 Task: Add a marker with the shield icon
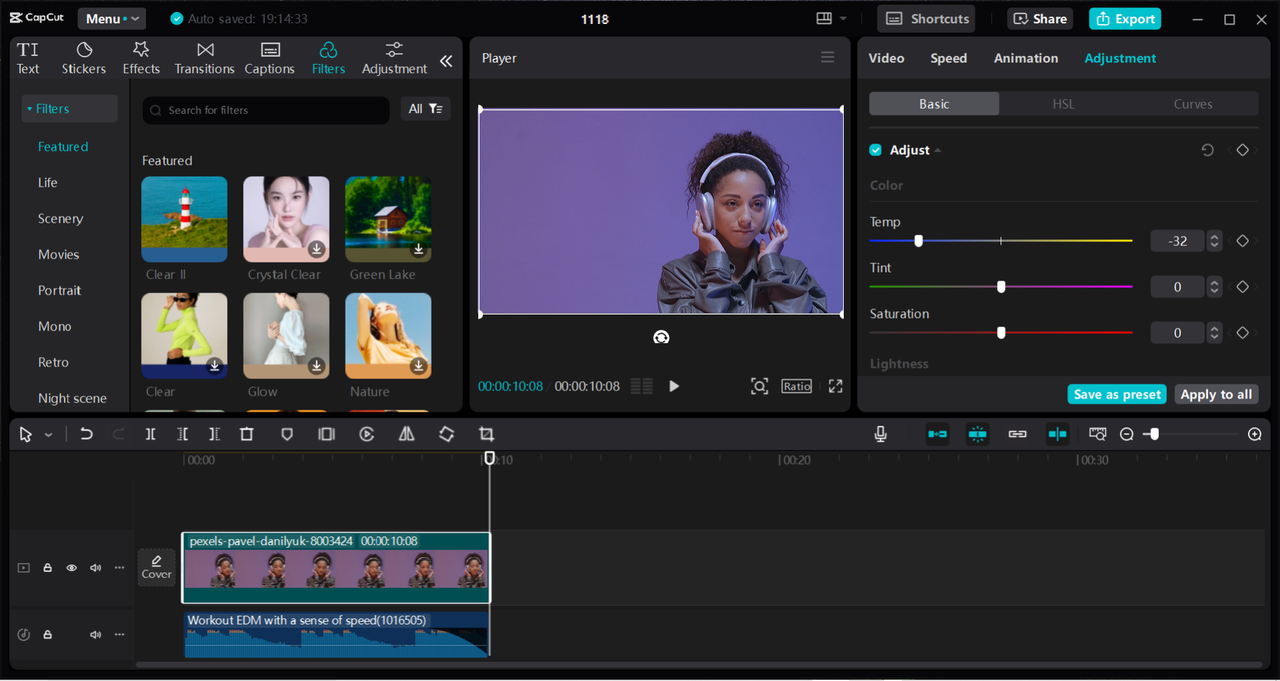[287, 434]
